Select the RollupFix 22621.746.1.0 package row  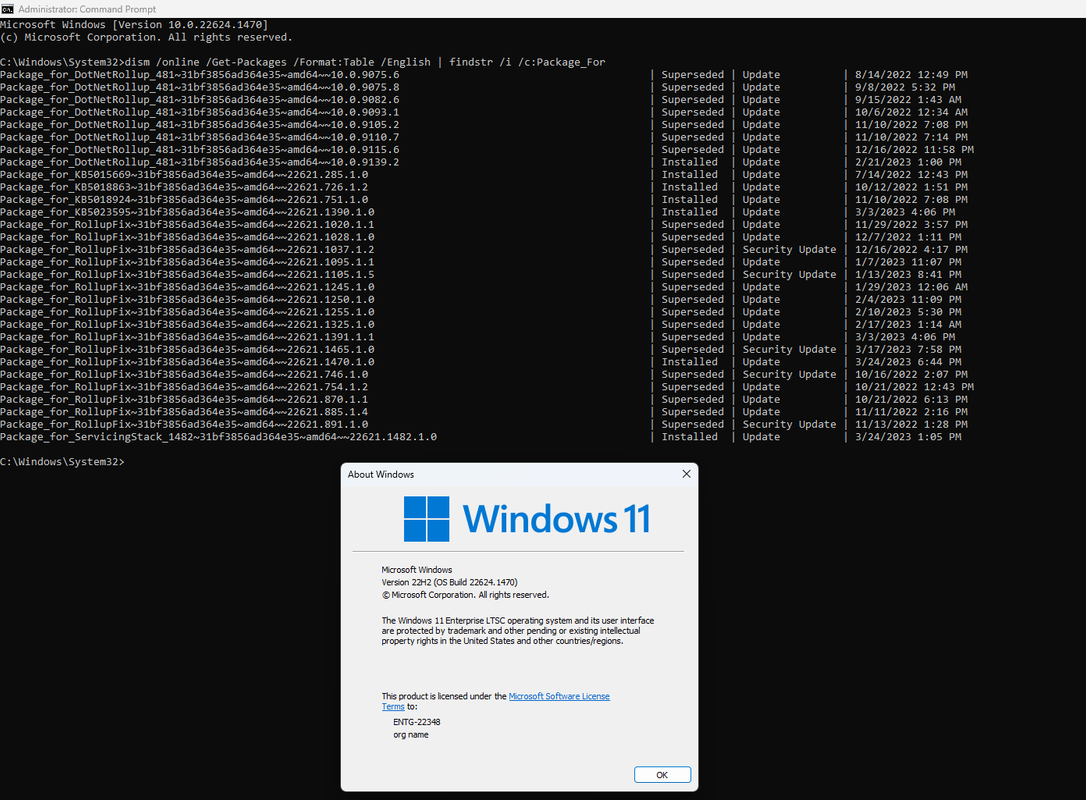tap(484, 375)
